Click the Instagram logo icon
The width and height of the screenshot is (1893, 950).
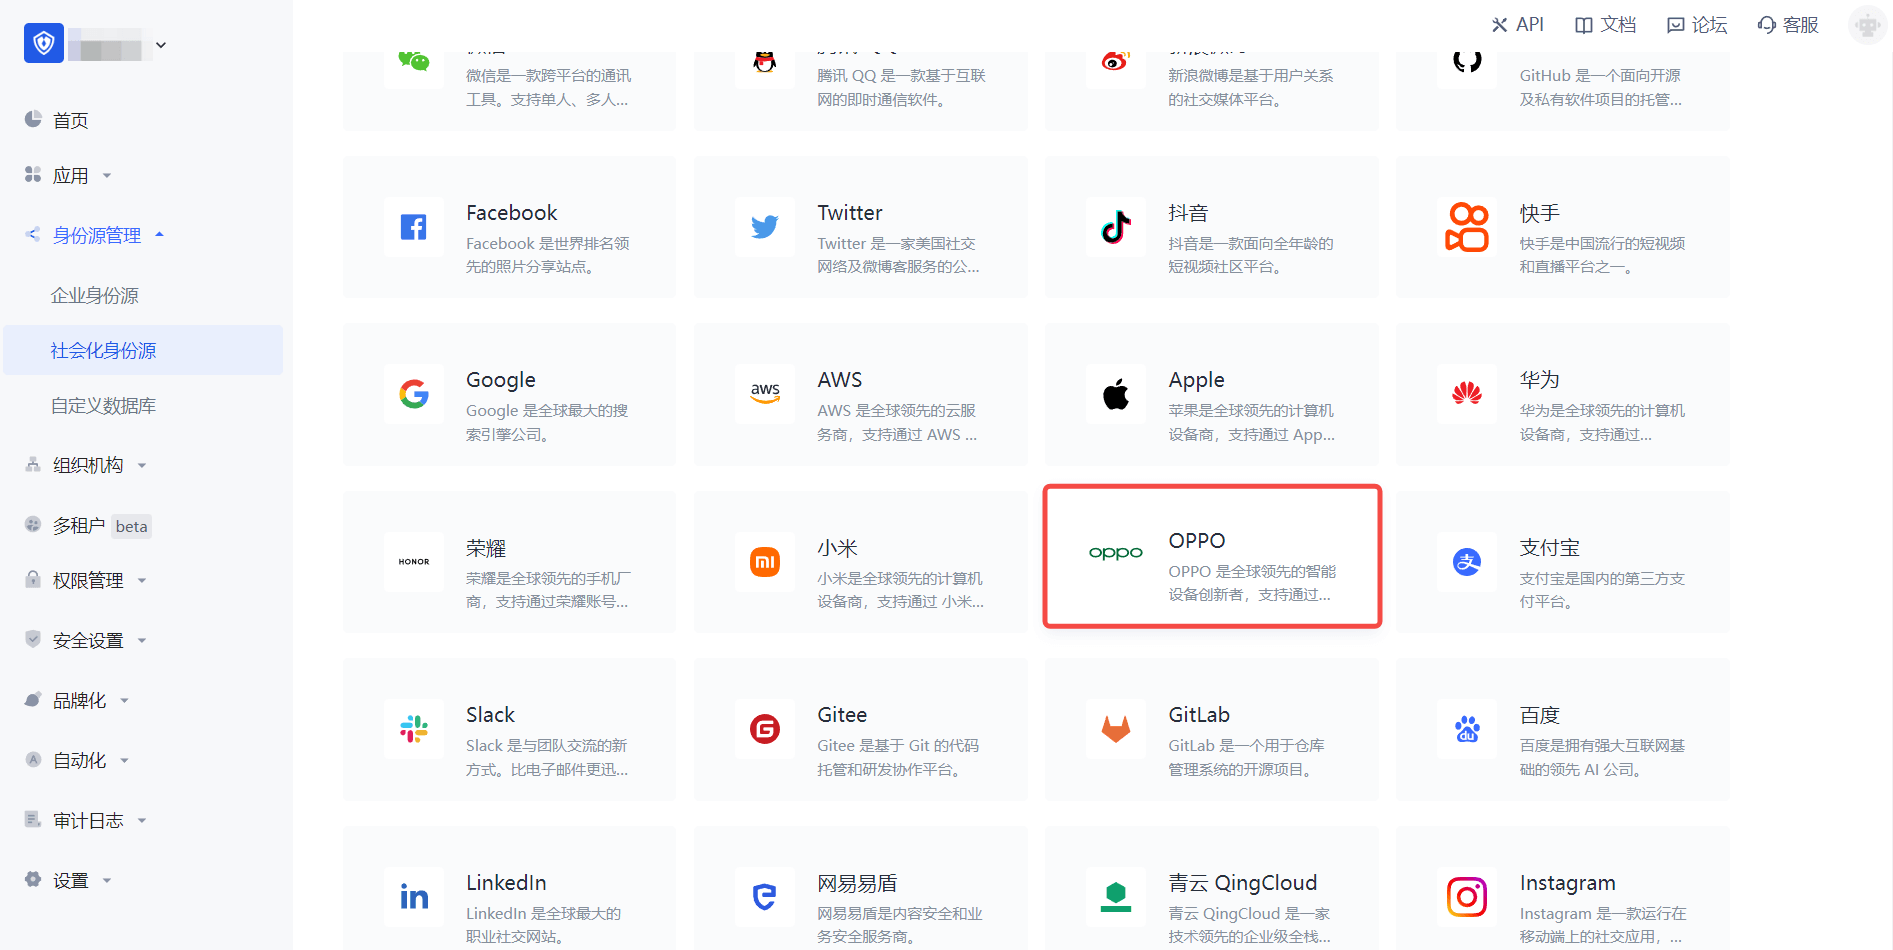[x=1467, y=897]
